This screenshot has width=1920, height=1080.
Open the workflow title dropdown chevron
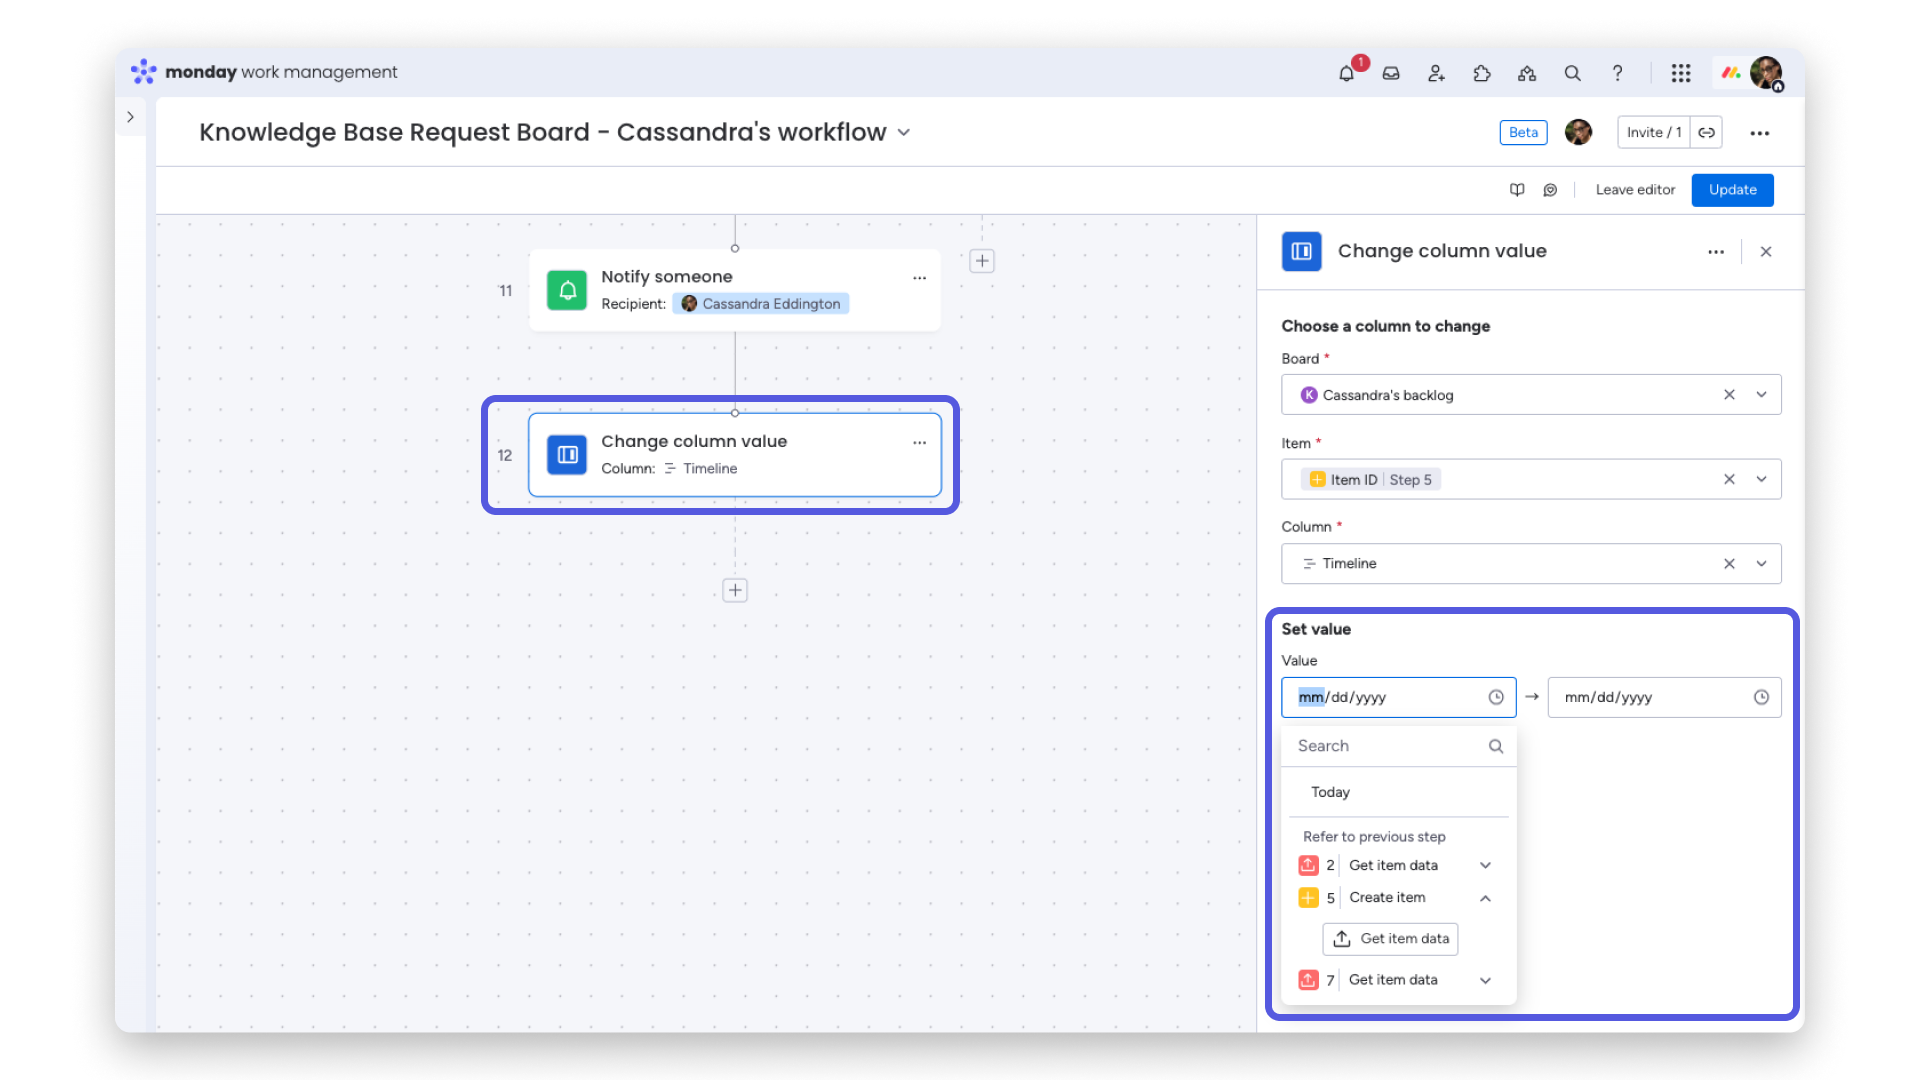point(904,132)
